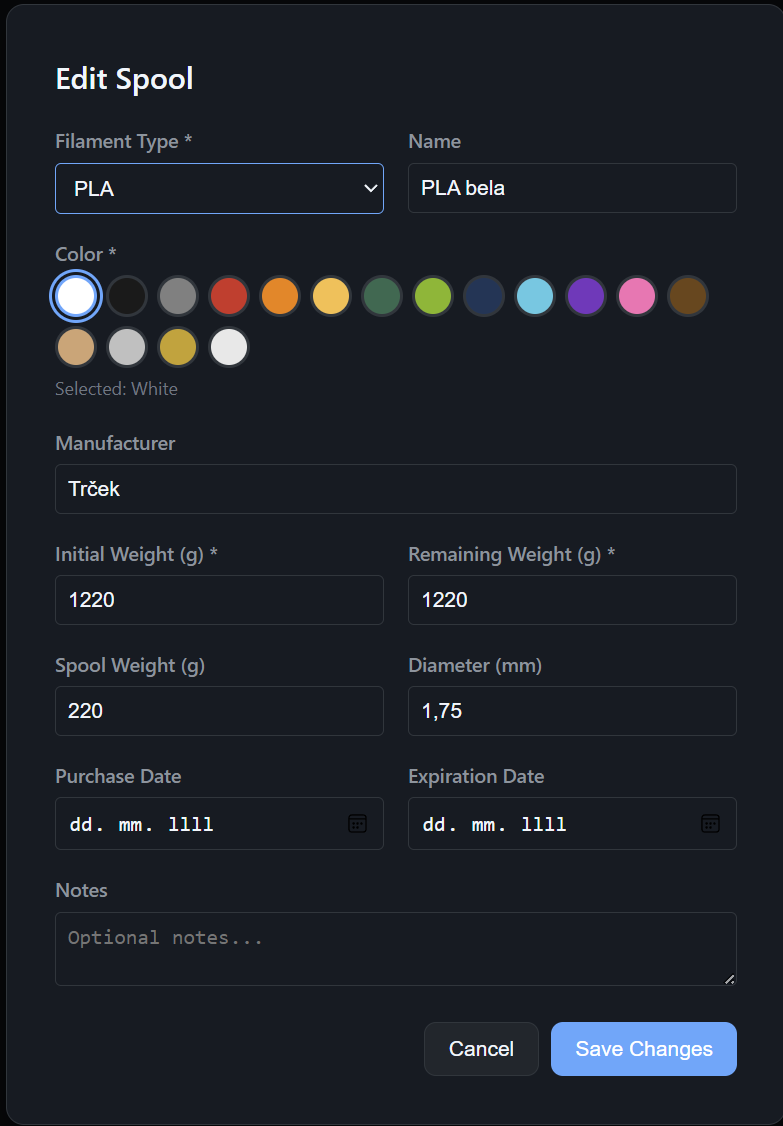Focus the Initial Weight input

click(219, 600)
